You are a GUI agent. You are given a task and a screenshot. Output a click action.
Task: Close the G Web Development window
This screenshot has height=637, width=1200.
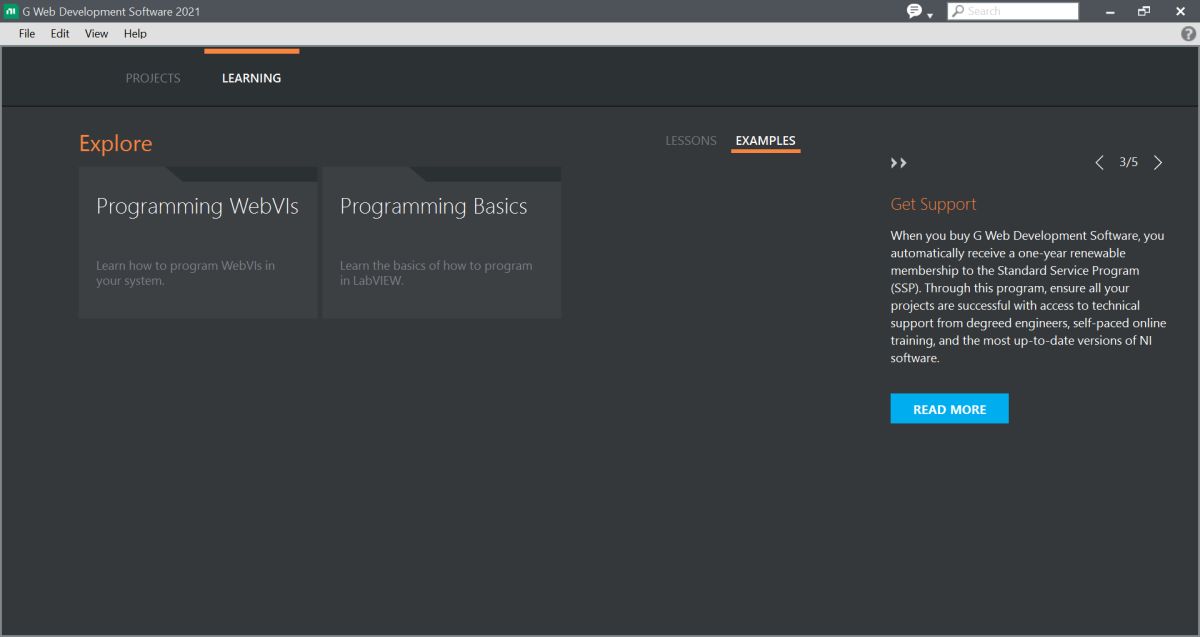tap(1180, 11)
